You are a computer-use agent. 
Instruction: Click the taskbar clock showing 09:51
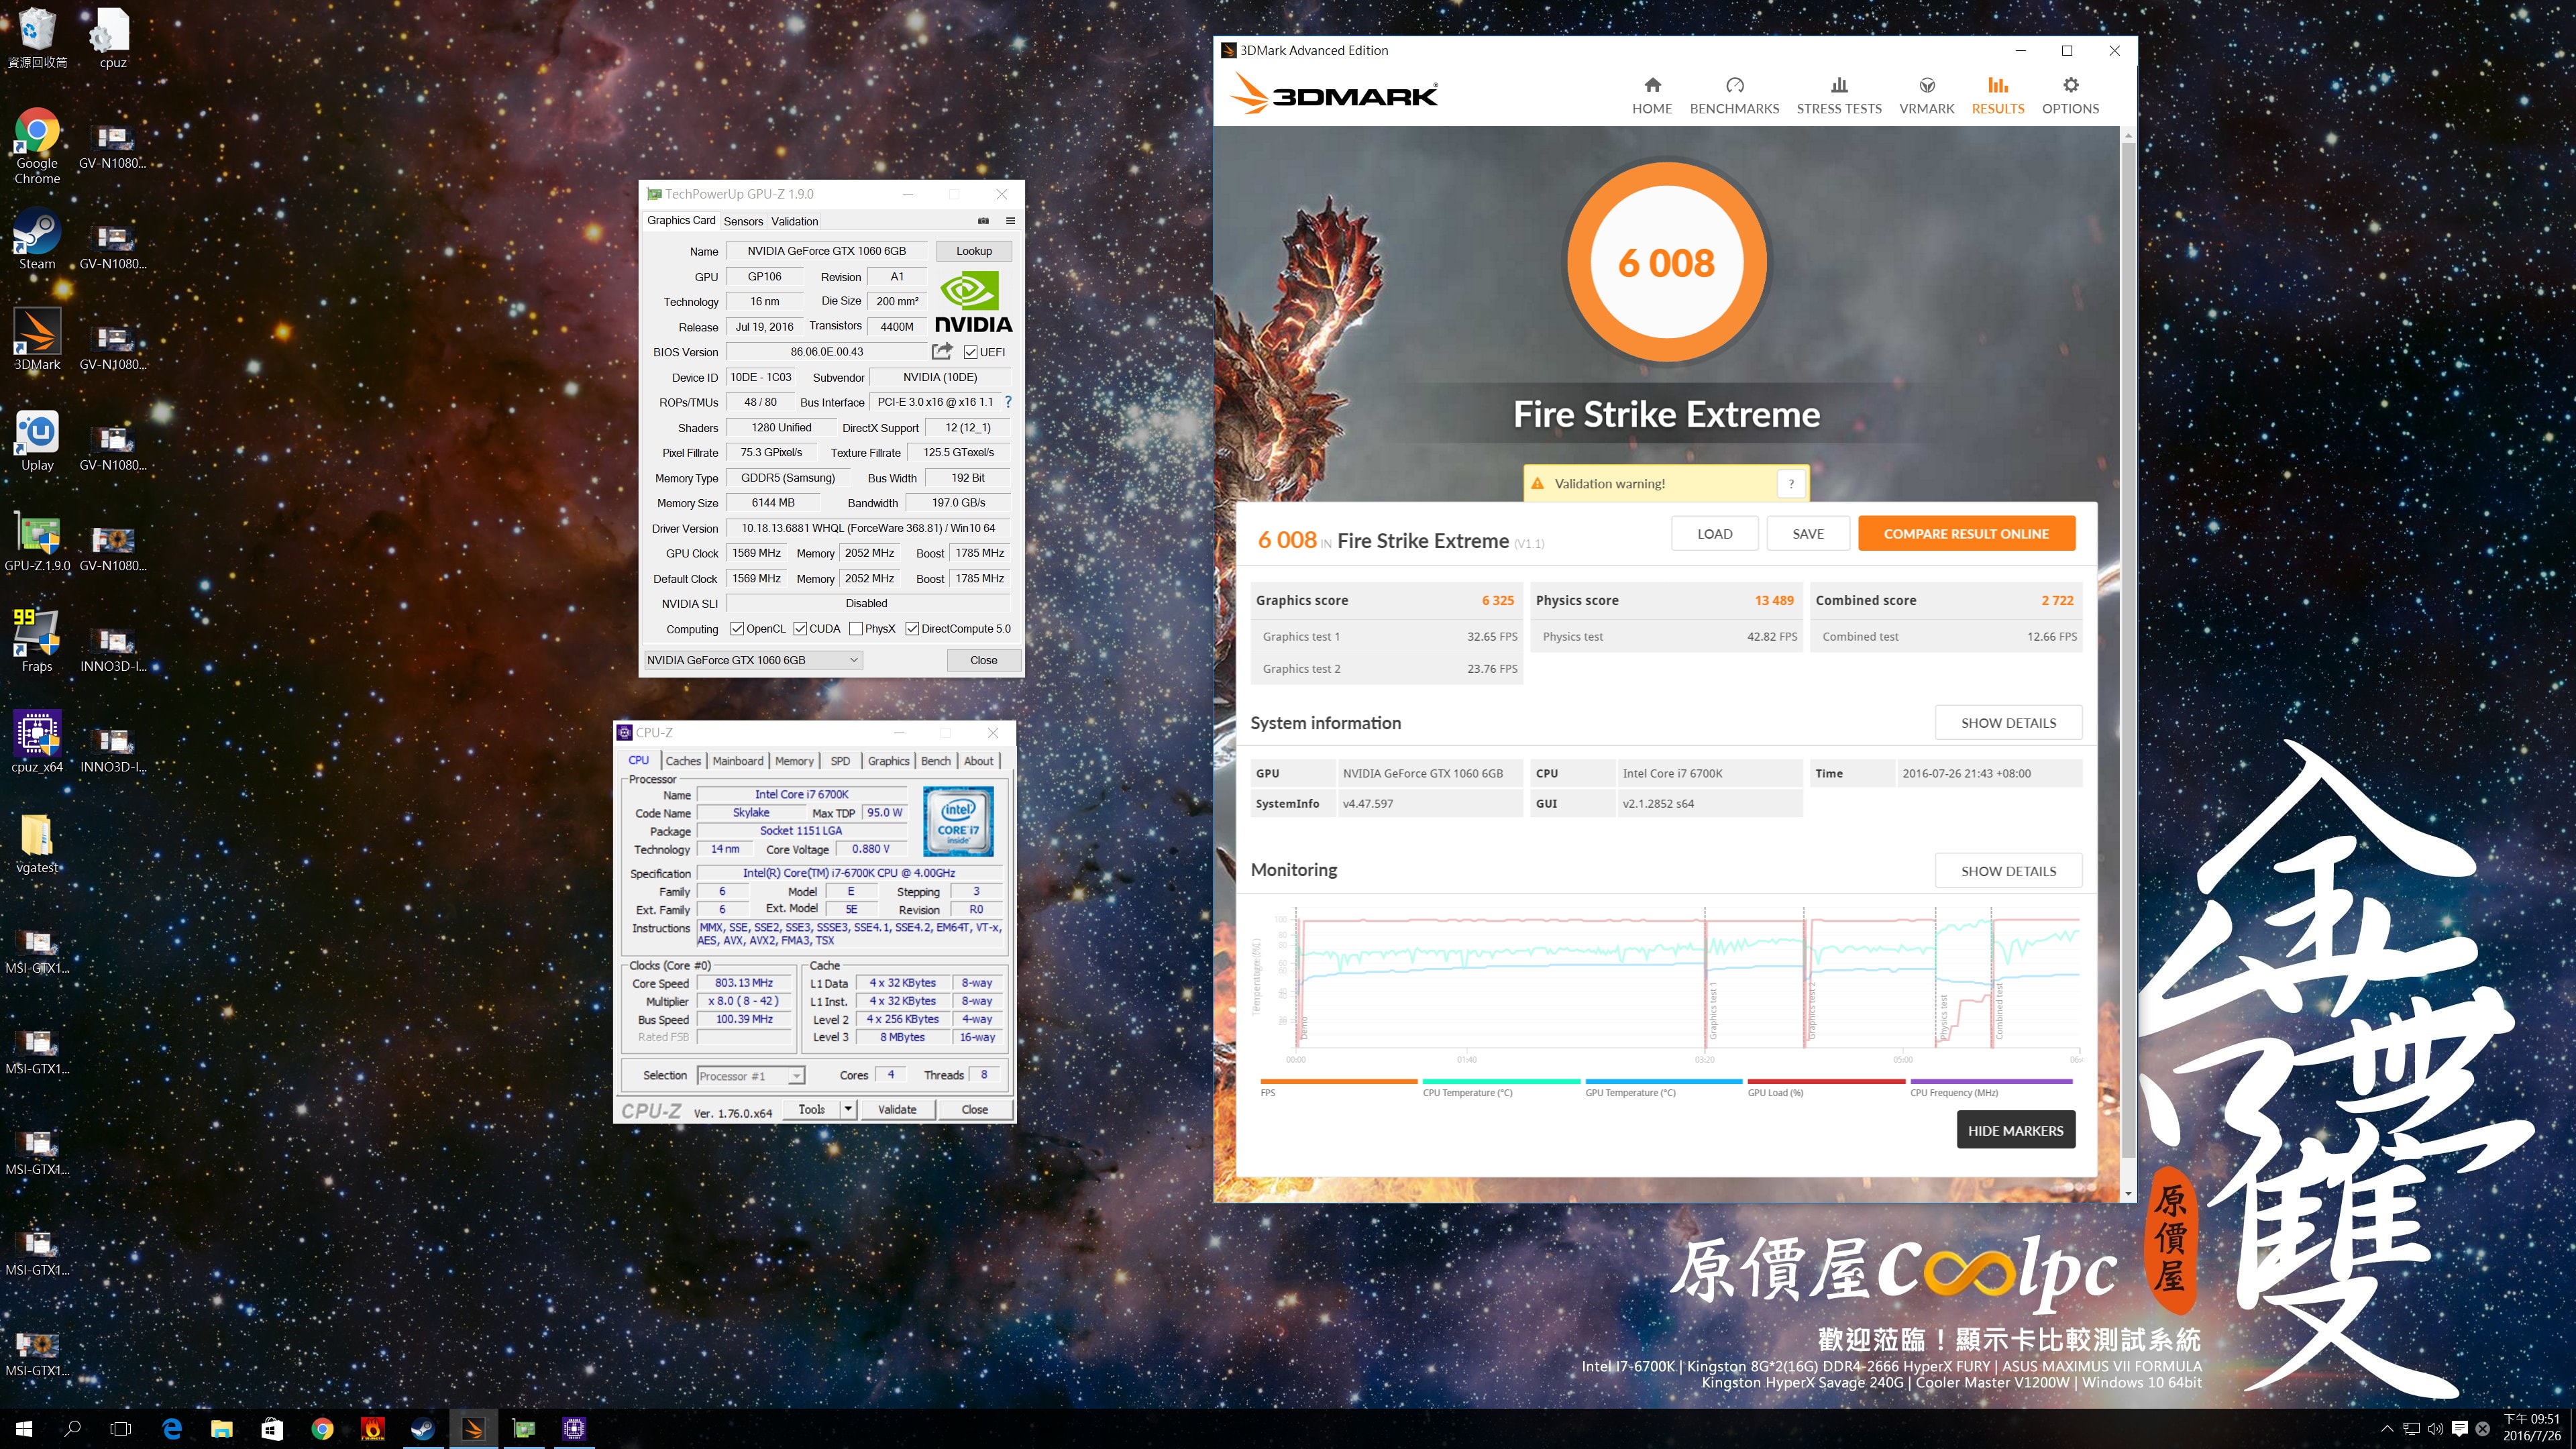(2531, 1427)
